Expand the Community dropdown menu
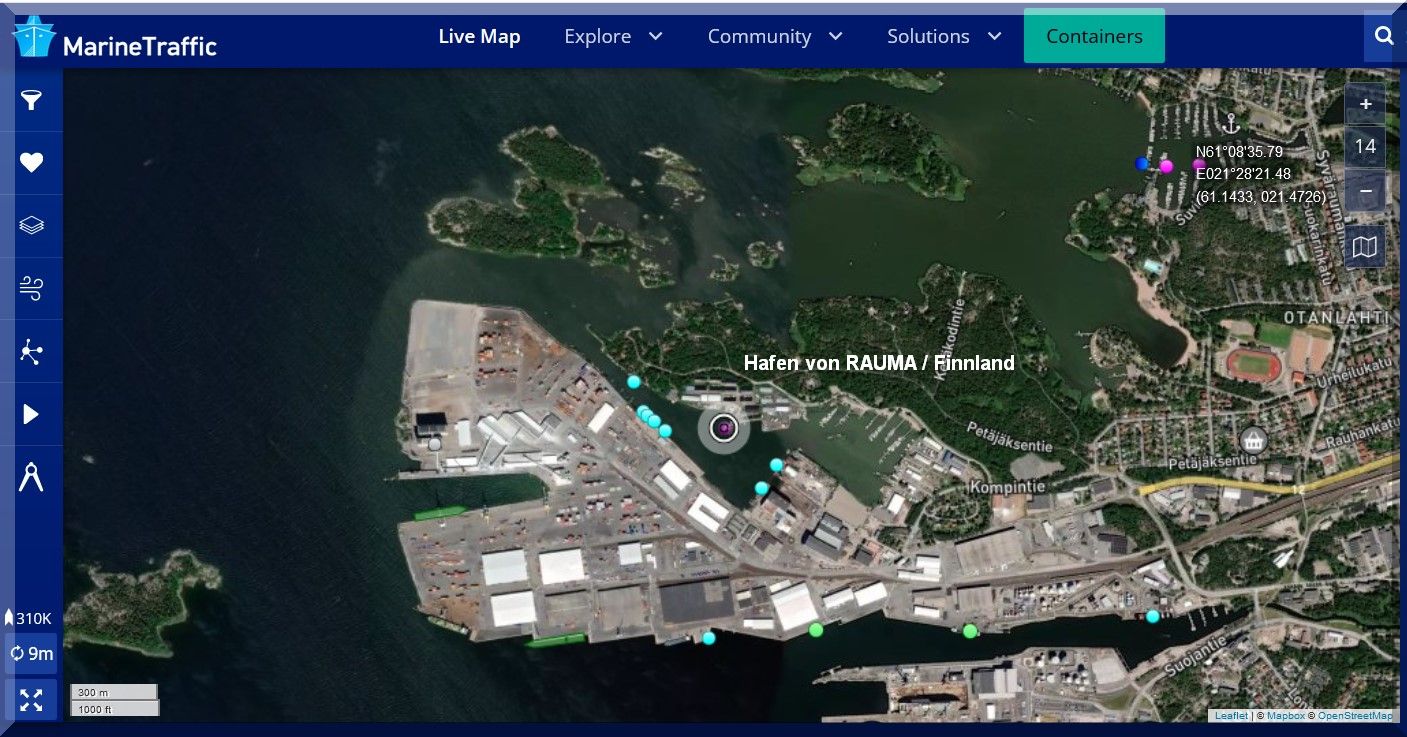Image resolution: width=1407 pixels, height=737 pixels. pos(775,36)
